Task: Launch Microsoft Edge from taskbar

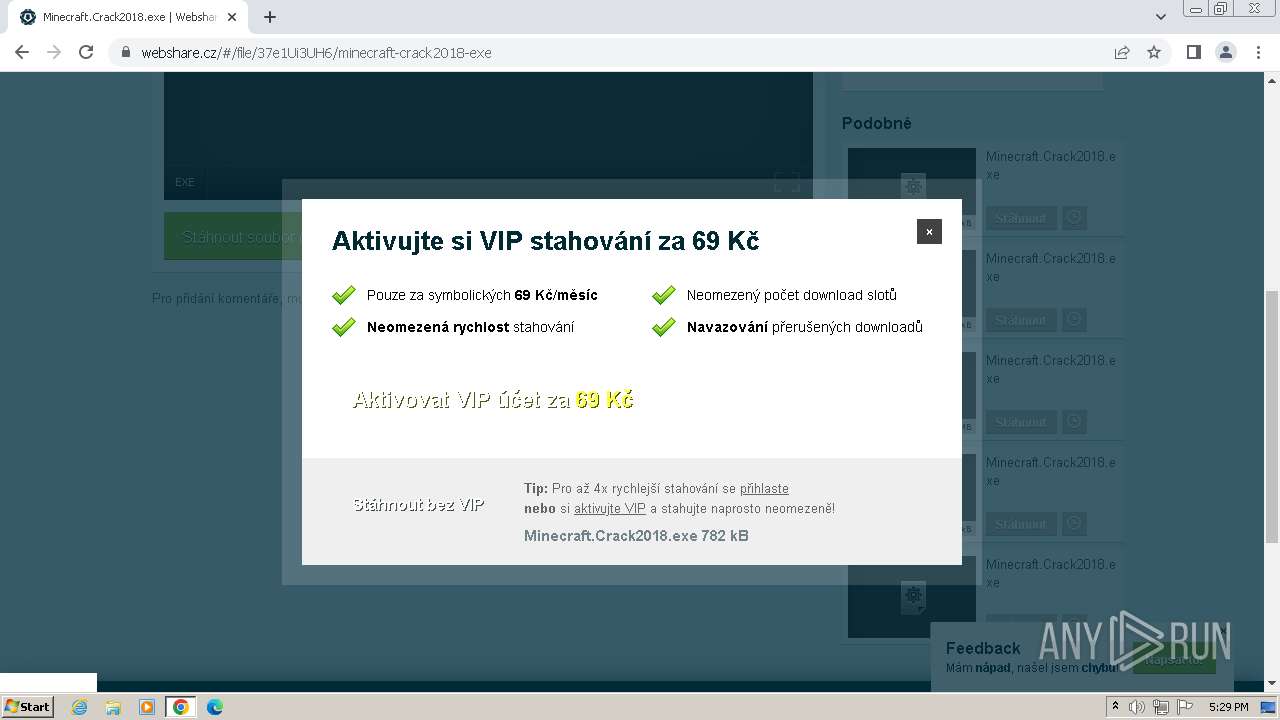Action: click(215, 707)
